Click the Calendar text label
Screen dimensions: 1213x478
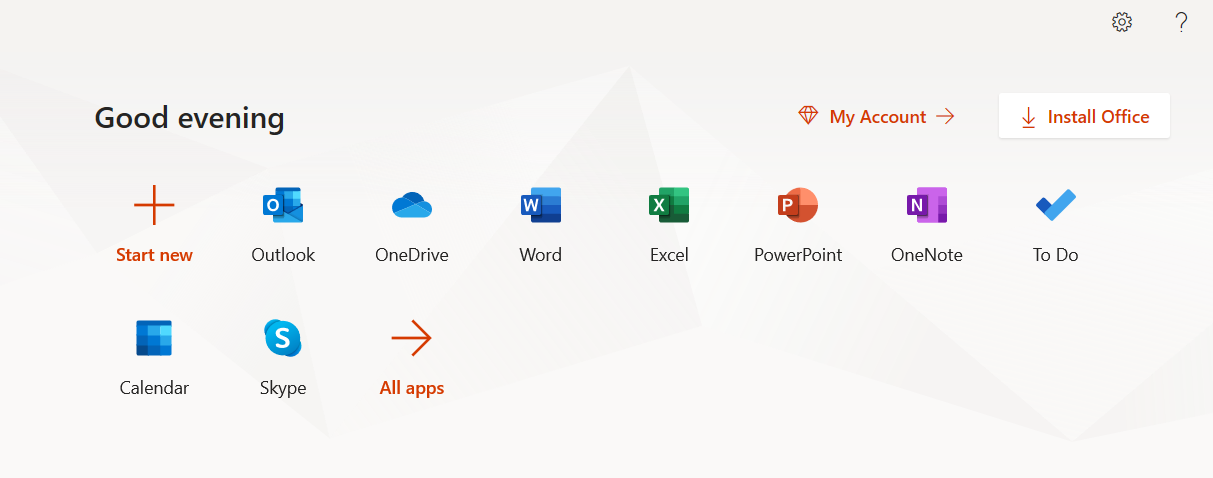154,388
